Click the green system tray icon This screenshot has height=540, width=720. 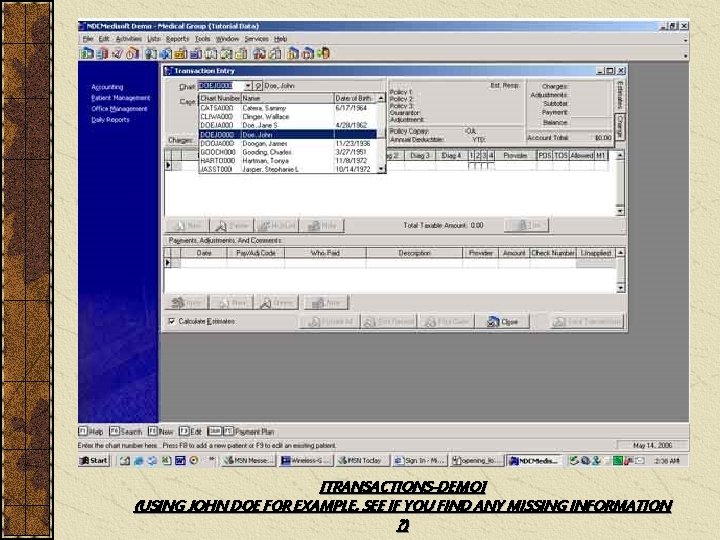click(618, 461)
